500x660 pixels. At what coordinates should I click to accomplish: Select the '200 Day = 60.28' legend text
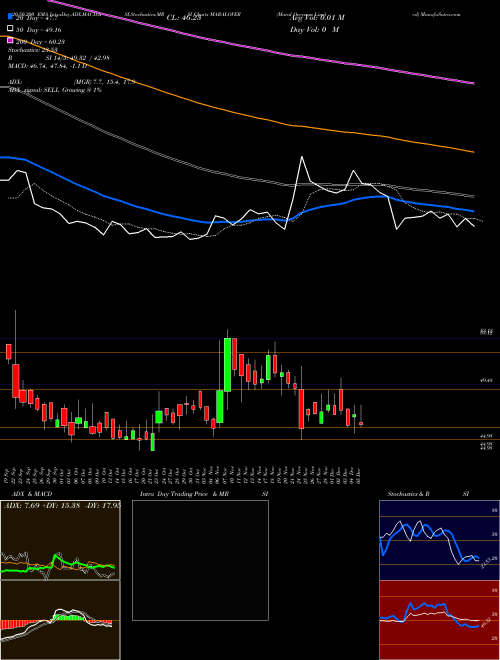click(x=40, y=42)
